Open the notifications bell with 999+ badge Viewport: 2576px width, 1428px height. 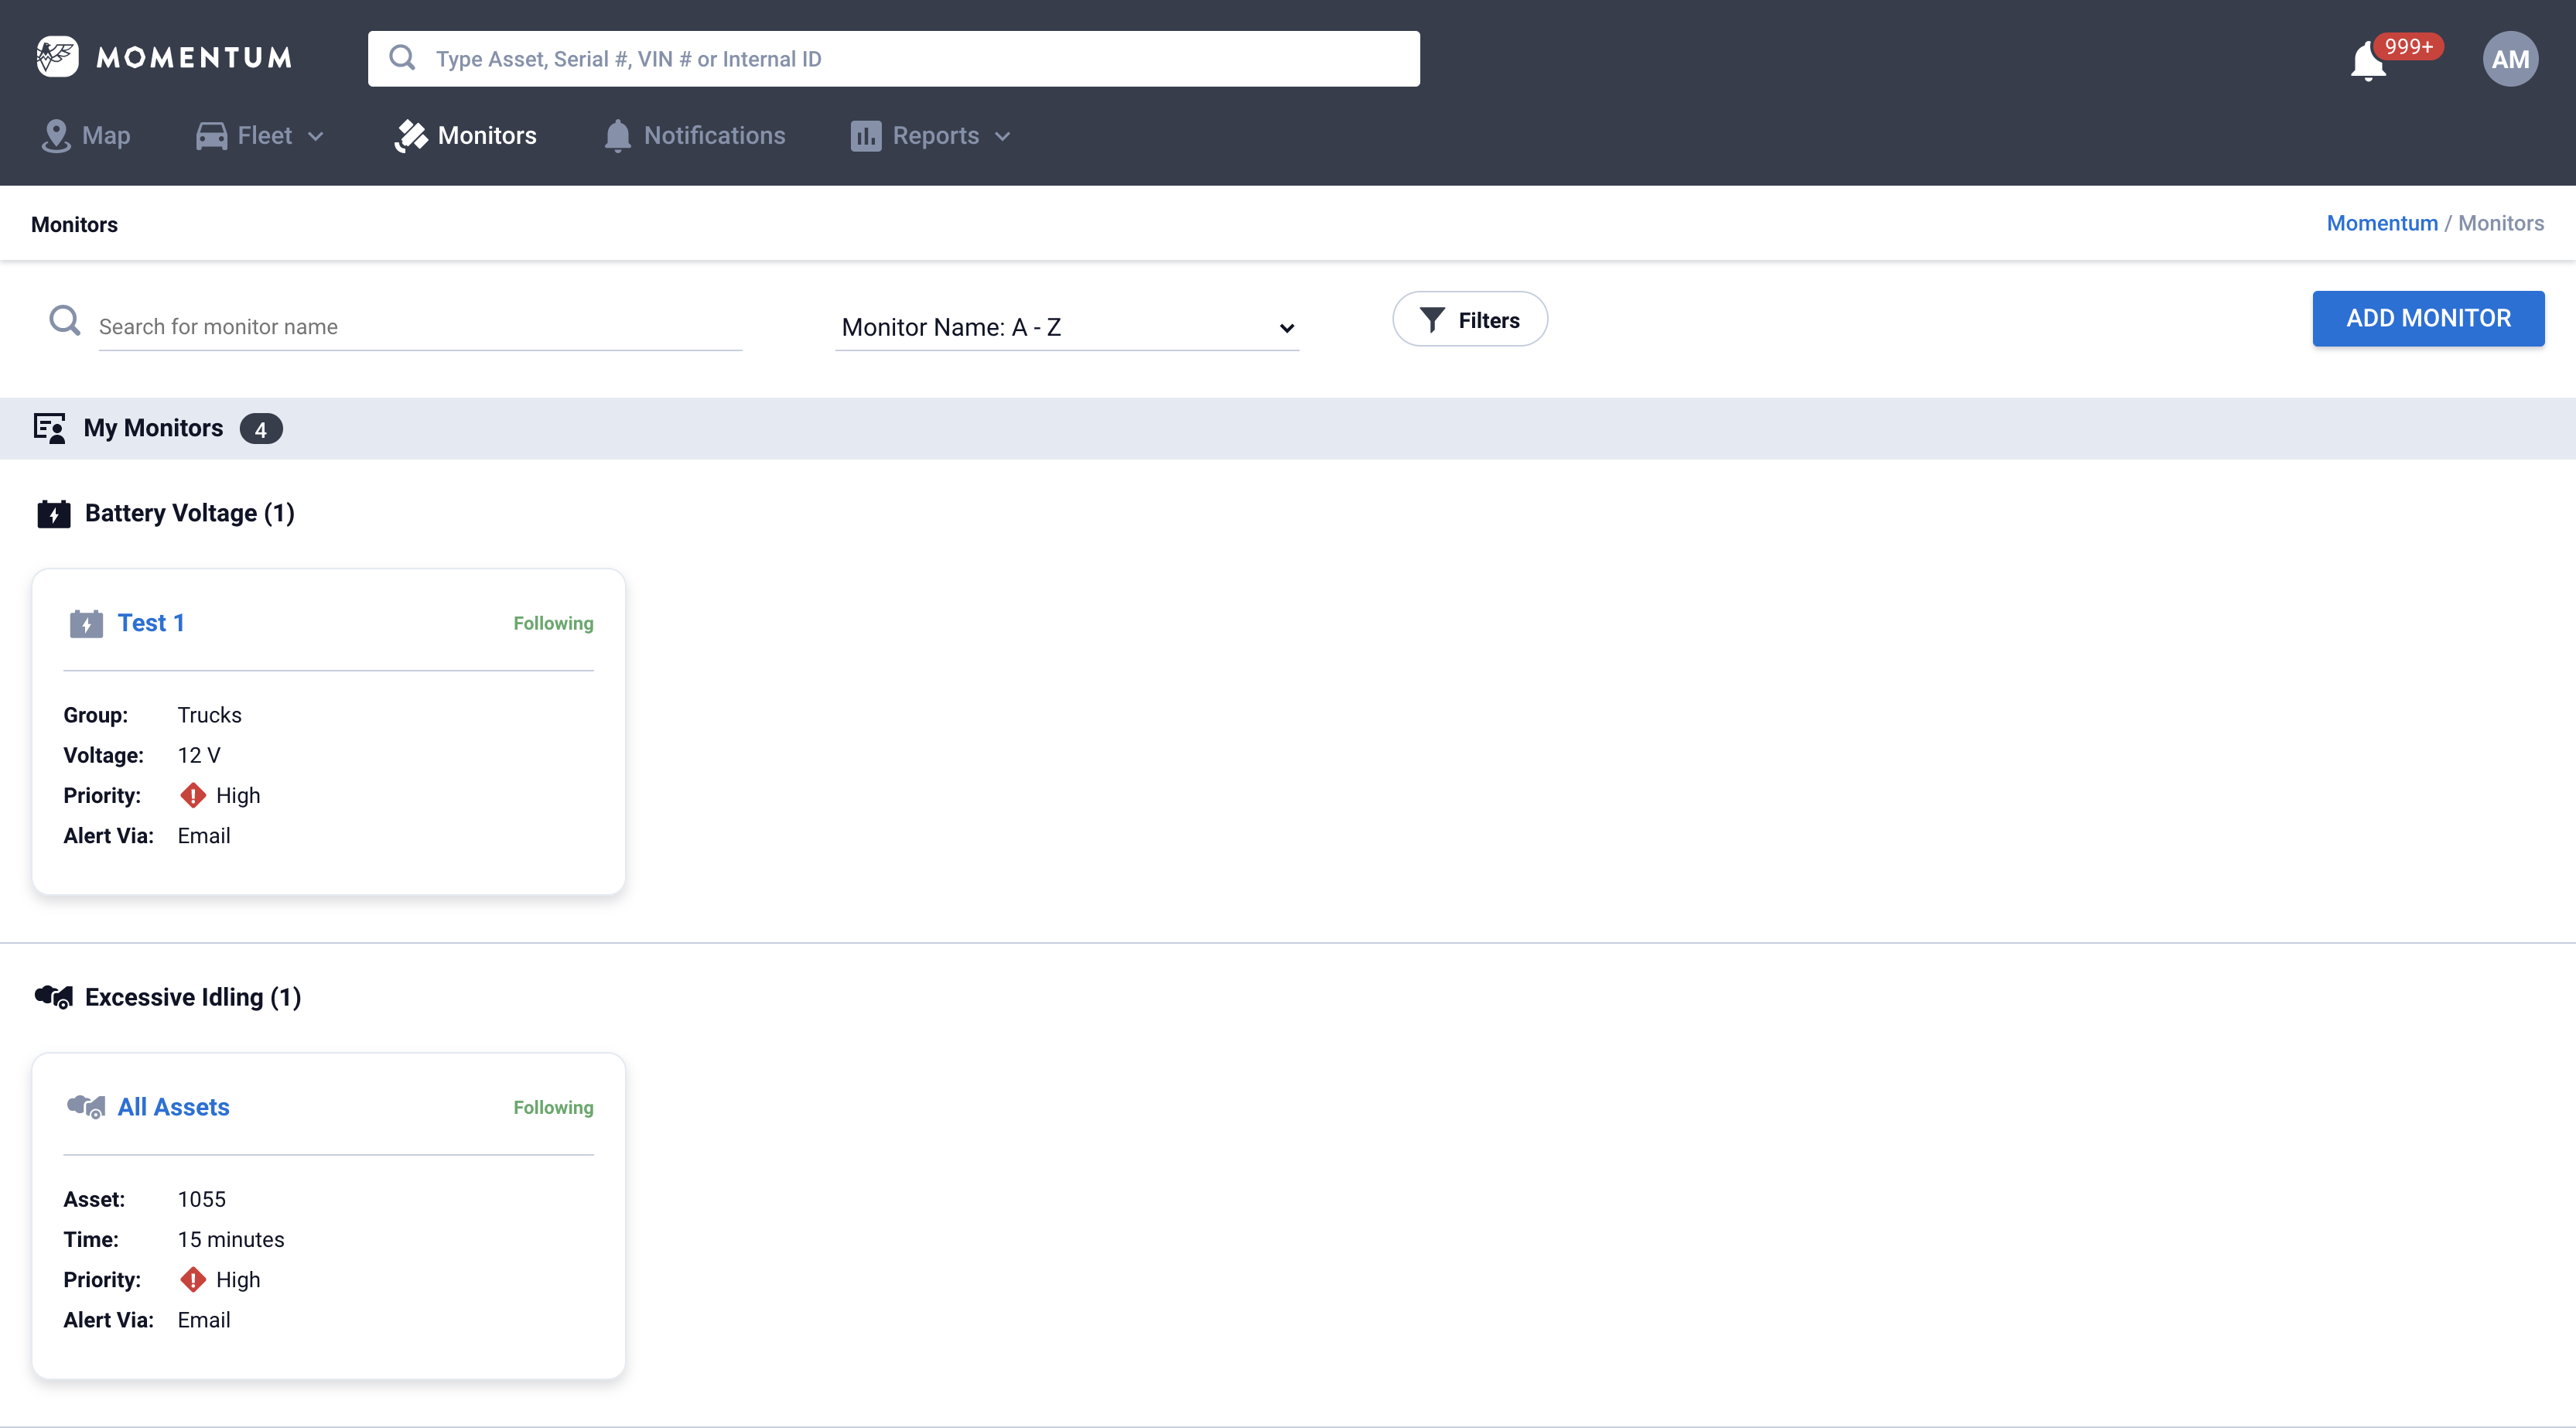pos(2368,62)
